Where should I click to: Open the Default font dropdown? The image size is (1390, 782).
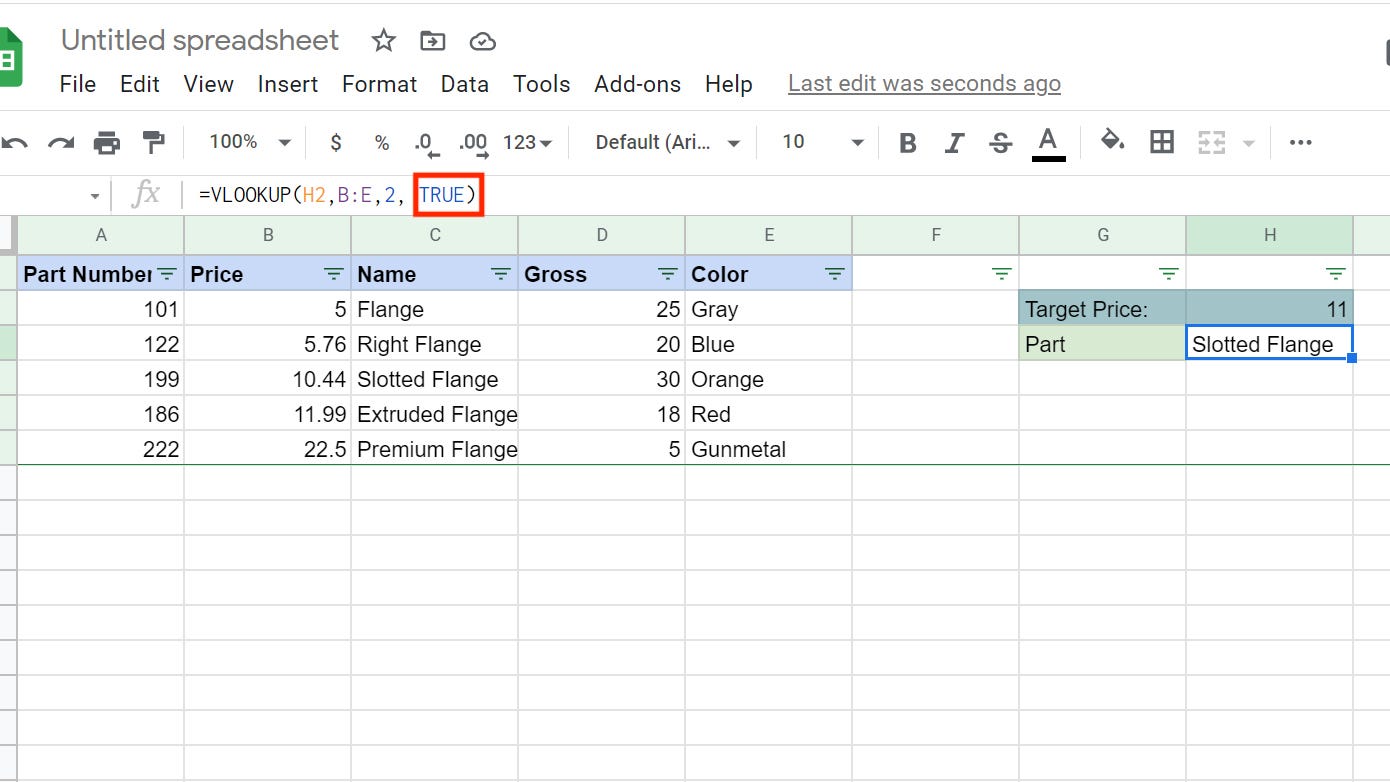[x=667, y=143]
